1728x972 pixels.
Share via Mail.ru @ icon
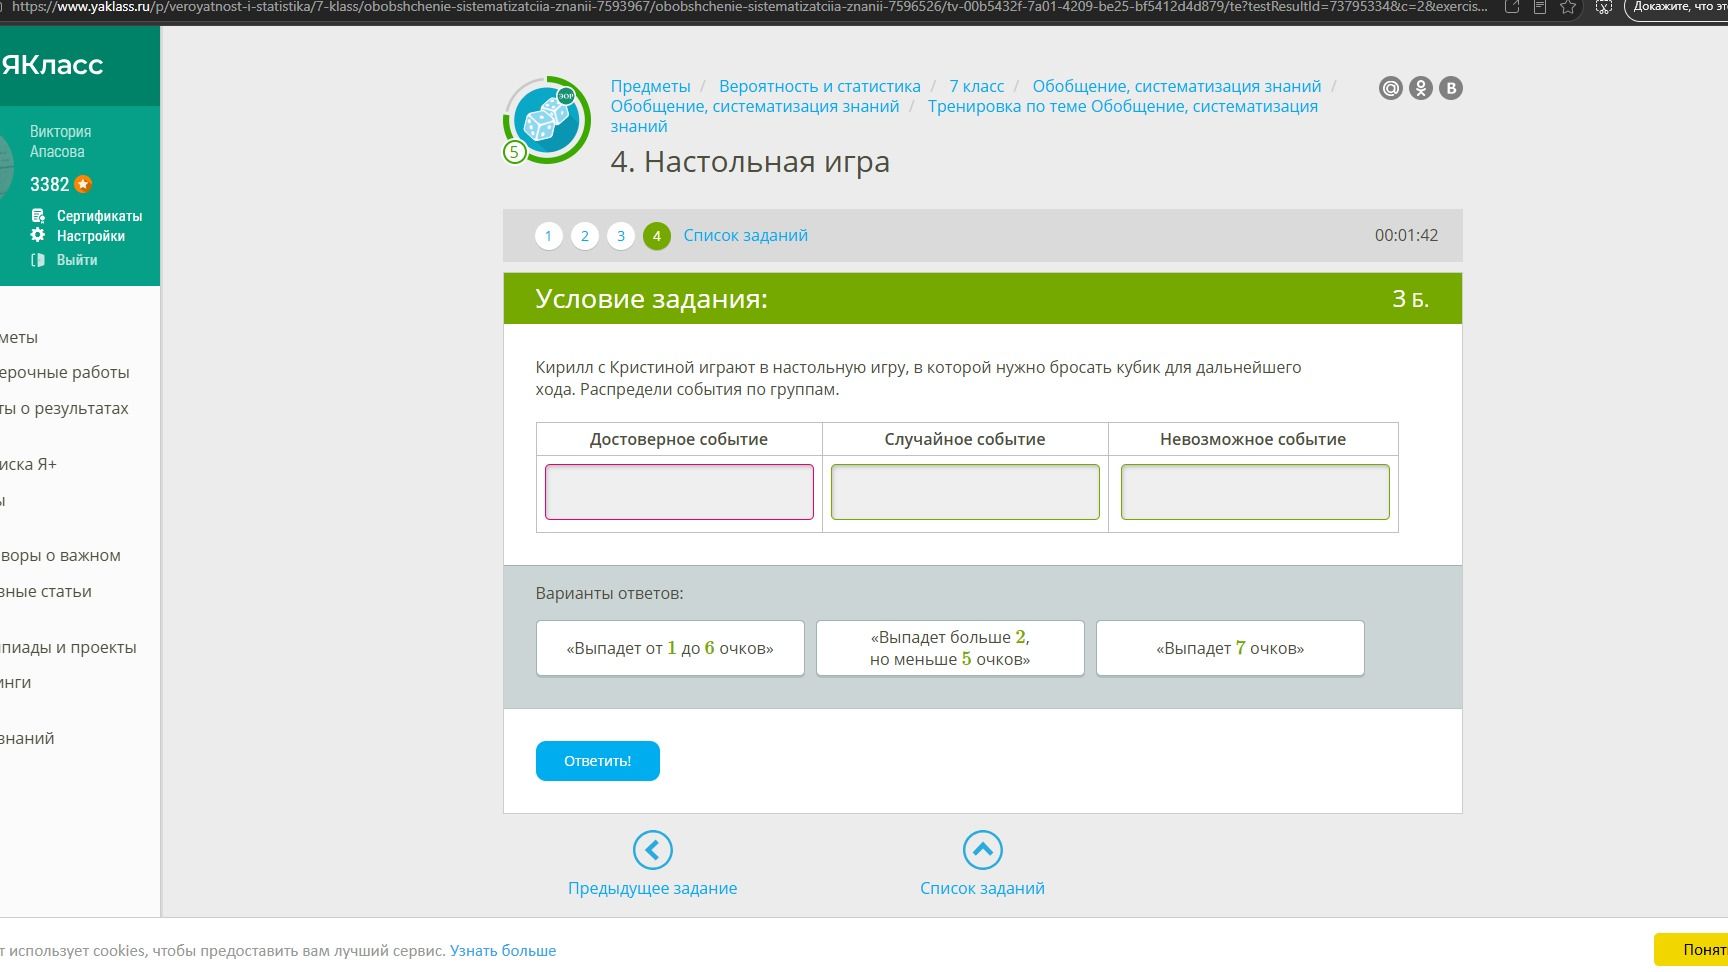[1390, 88]
